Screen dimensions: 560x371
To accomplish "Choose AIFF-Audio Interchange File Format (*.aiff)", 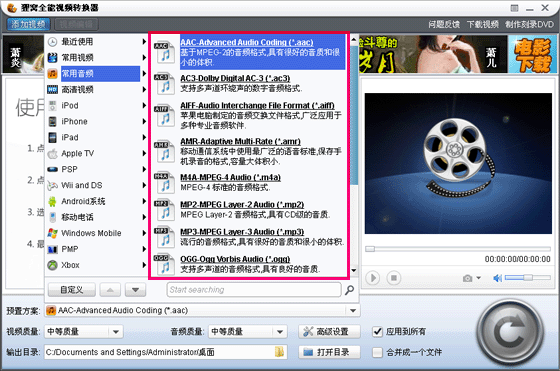I will coord(257,105).
